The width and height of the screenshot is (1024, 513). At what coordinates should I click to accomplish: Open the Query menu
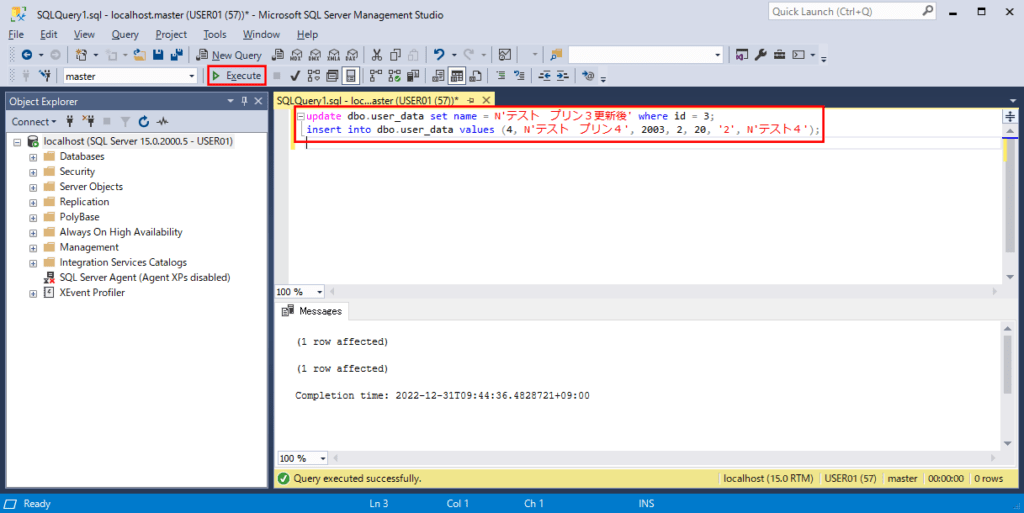click(x=125, y=34)
